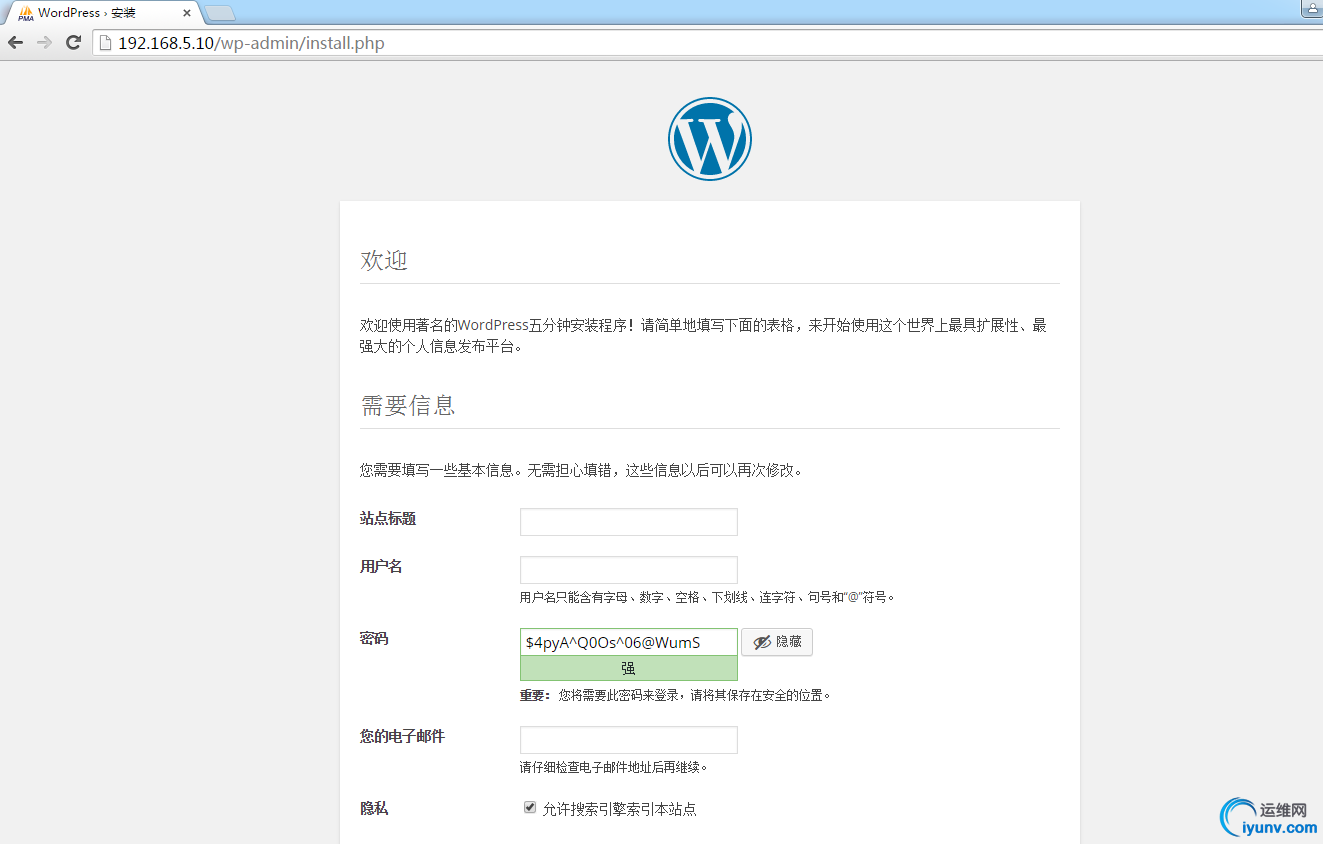
Task: Click the 欢迎 heading
Action: (x=384, y=260)
